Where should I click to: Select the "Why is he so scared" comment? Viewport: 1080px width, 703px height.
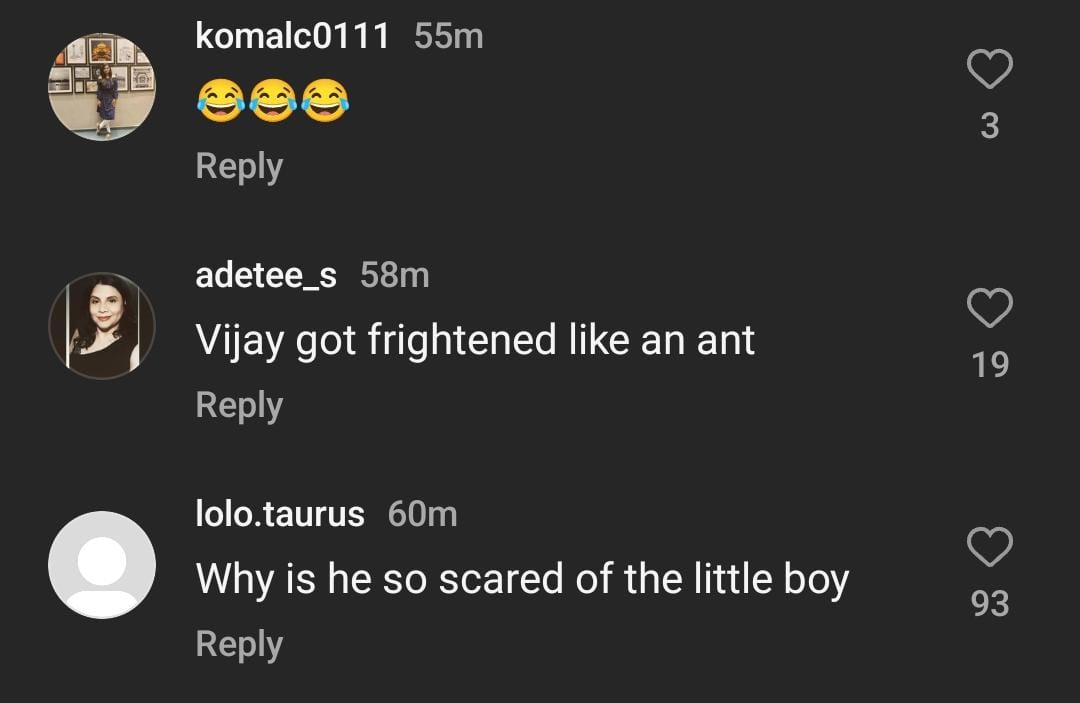click(x=522, y=580)
